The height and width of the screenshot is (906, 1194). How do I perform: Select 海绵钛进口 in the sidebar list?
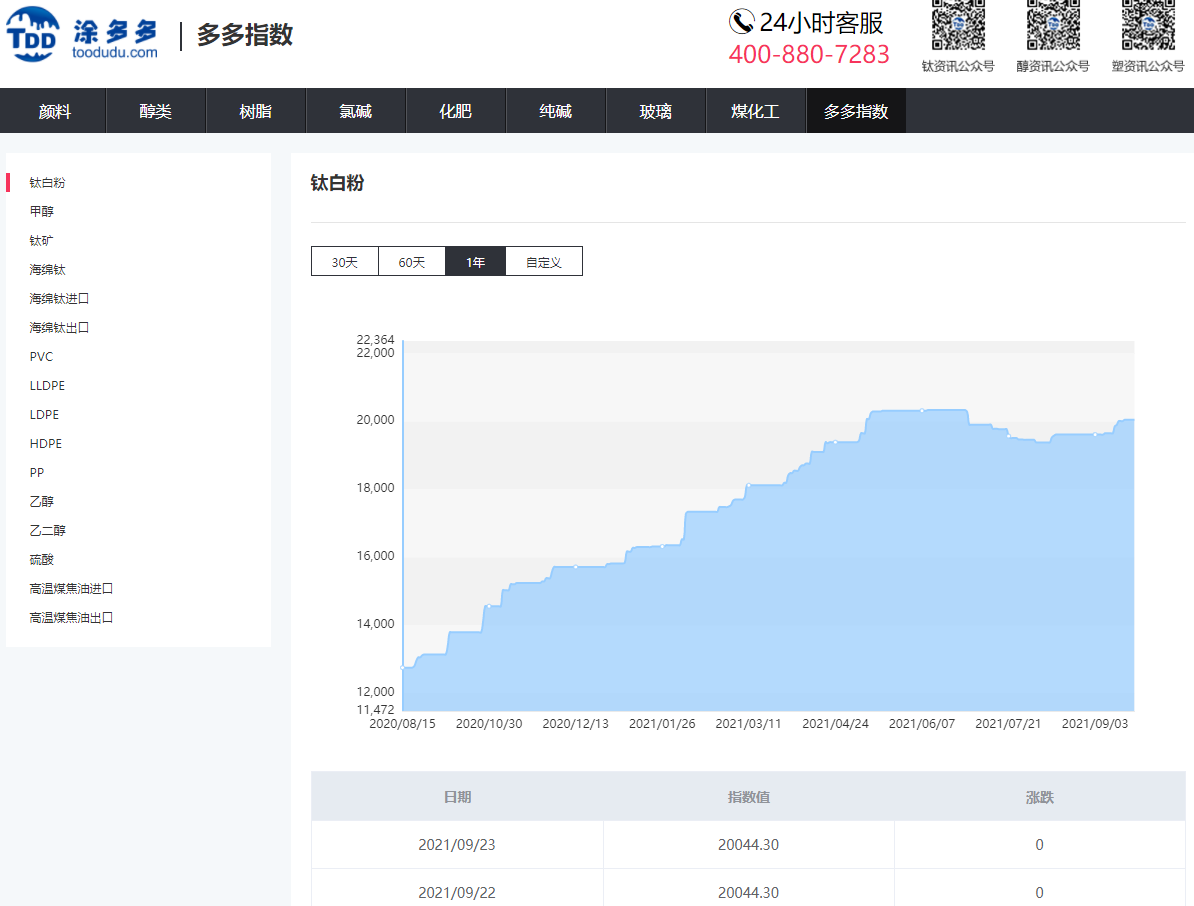(x=59, y=299)
